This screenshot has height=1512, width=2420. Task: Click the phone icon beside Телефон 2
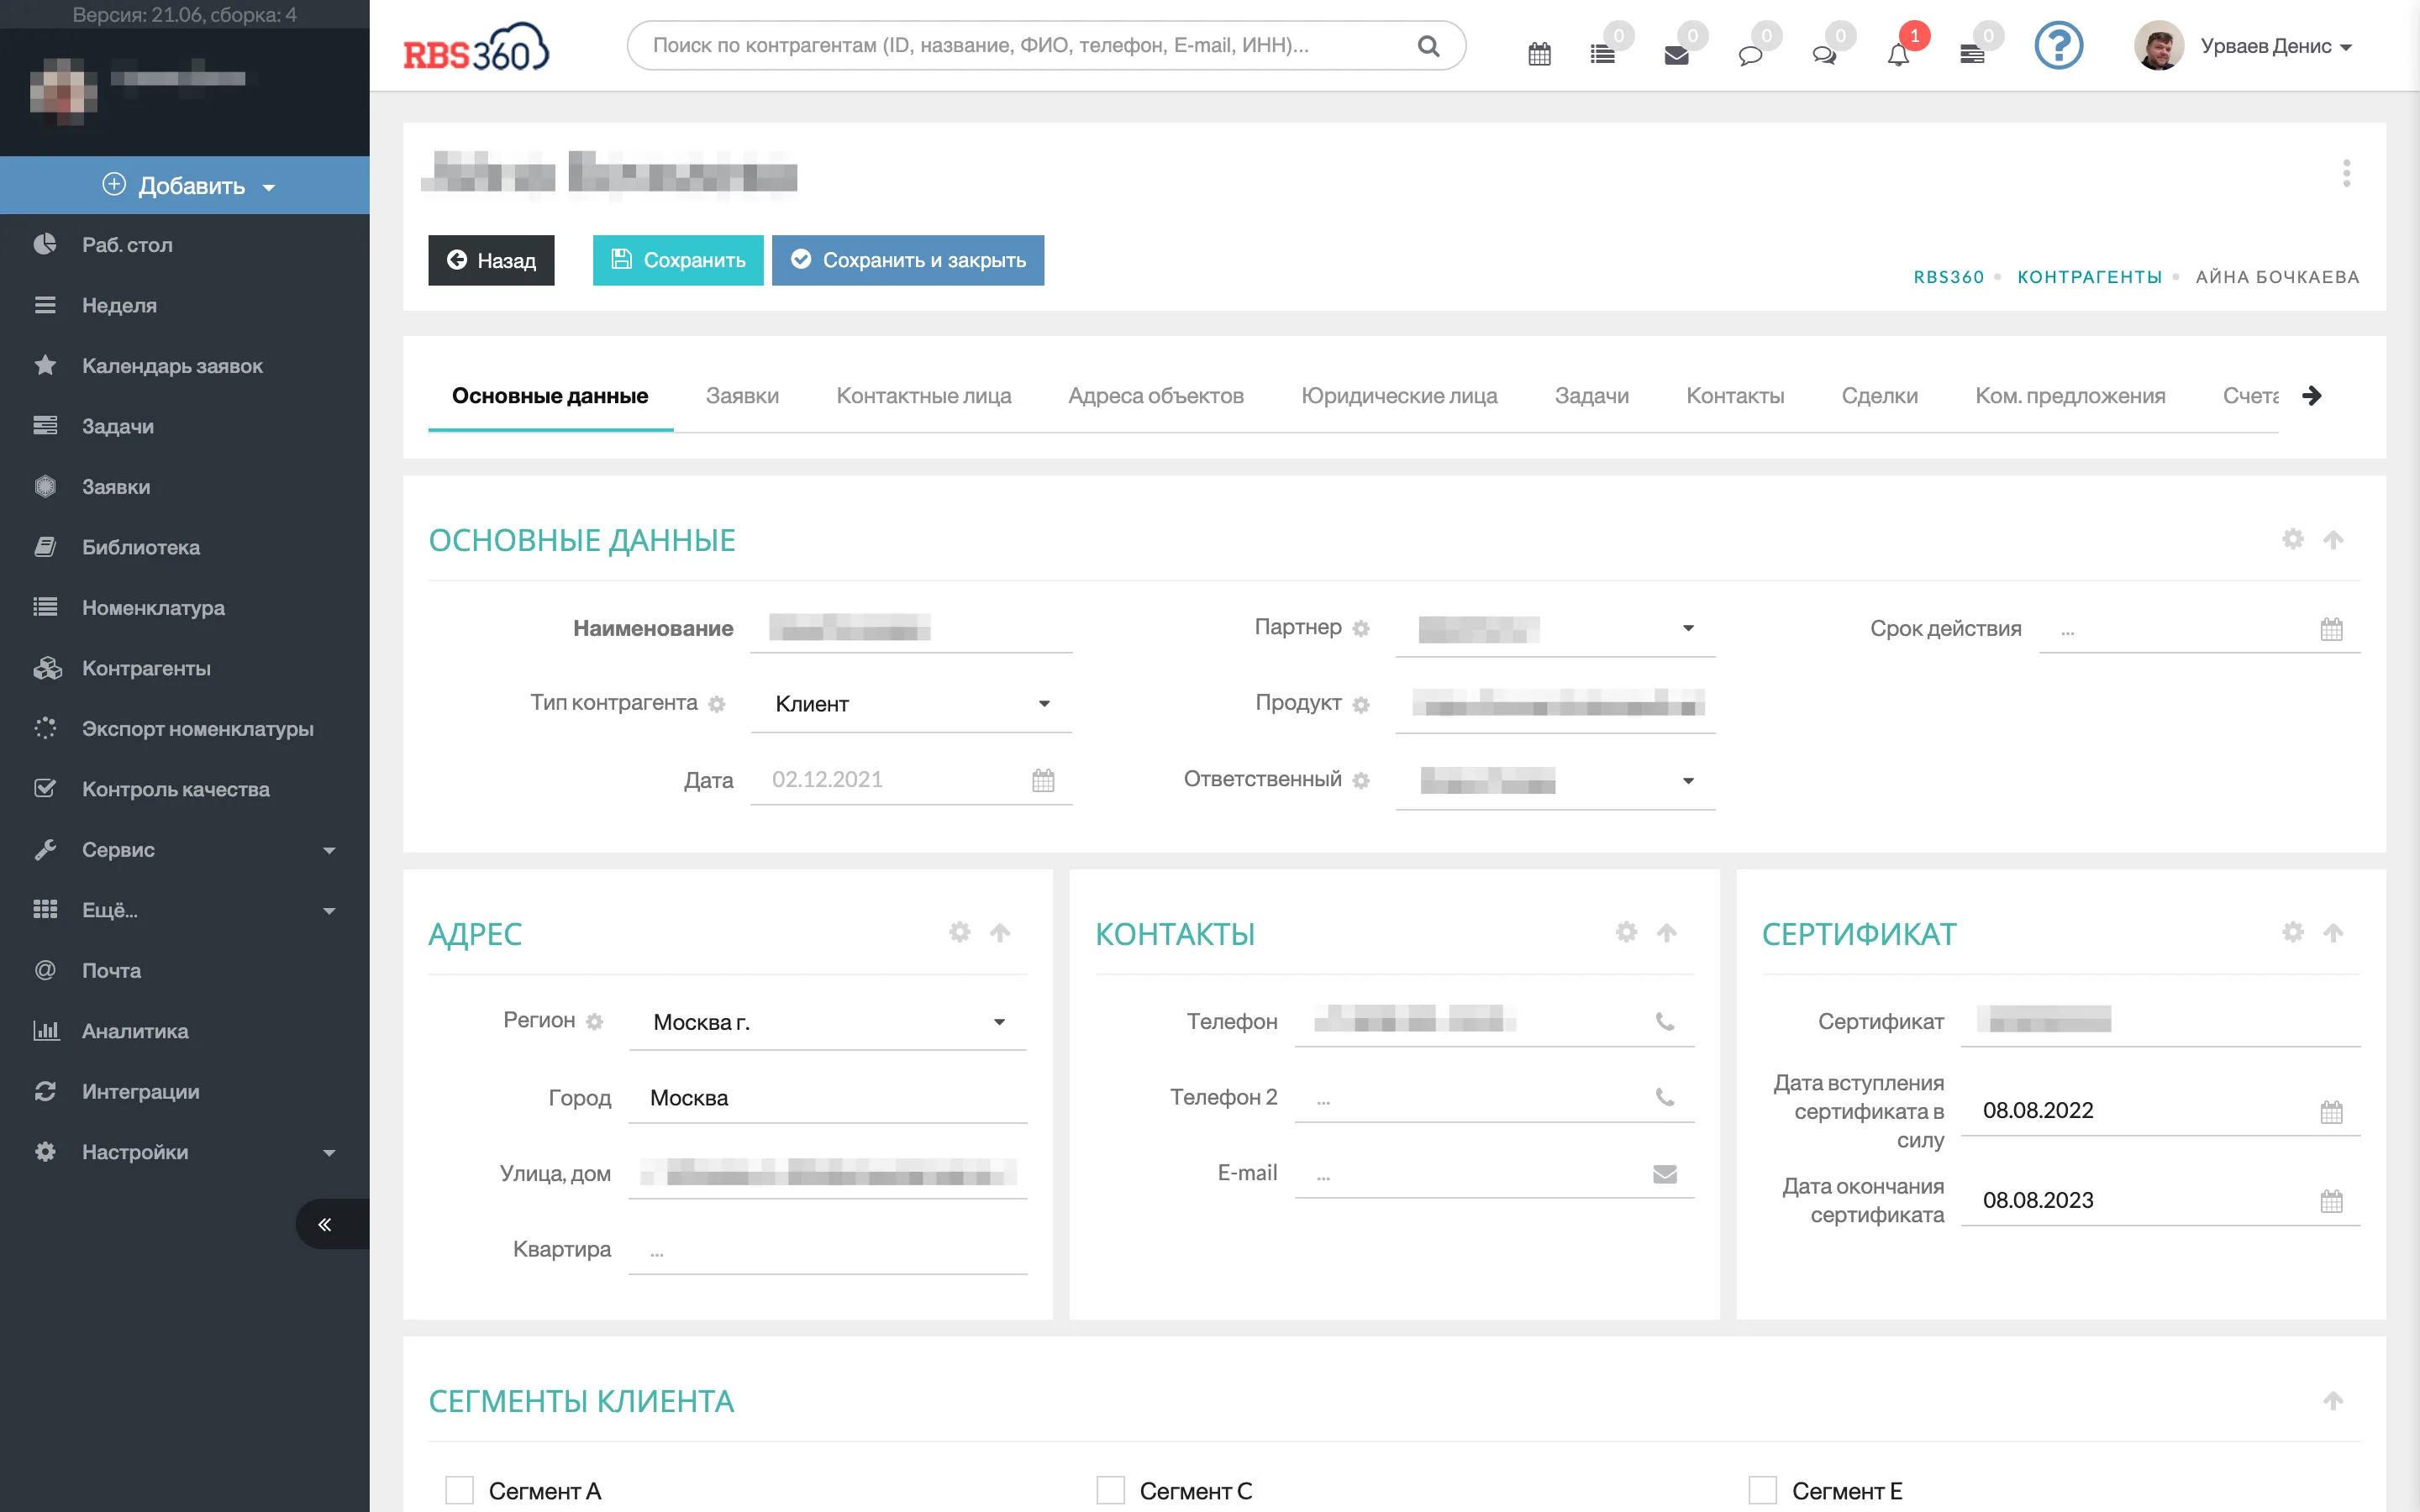(x=1665, y=1097)
